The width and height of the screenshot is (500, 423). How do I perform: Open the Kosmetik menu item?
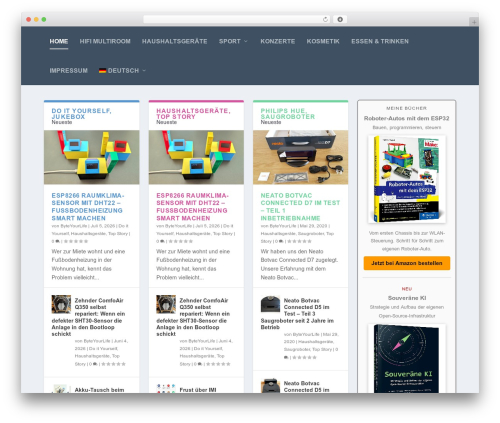point(323,41)
